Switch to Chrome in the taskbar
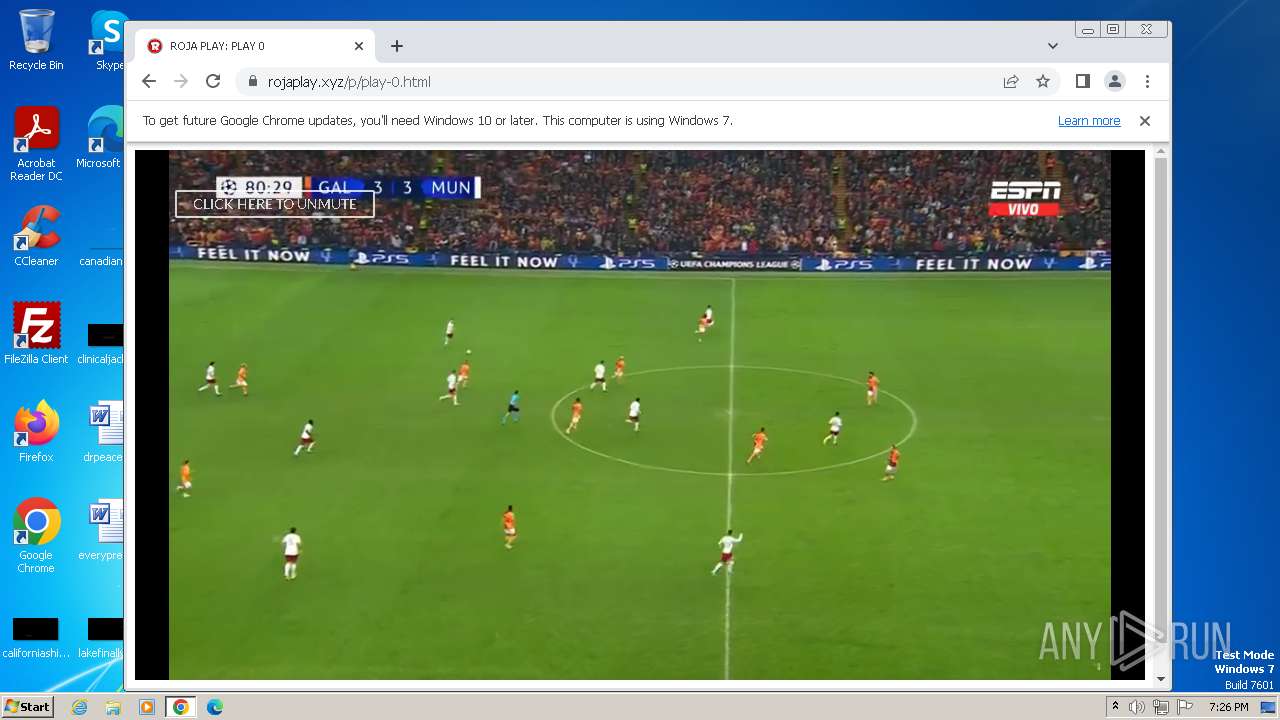 (x=181, y=707)
